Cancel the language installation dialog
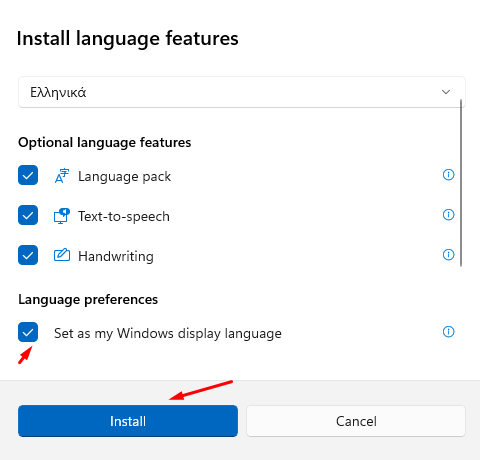480x460 pixels. point(356,421)
